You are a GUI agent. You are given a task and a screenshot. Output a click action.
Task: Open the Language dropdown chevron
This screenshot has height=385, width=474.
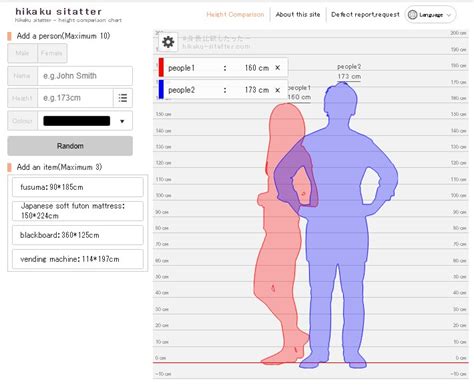coord(449,15)
